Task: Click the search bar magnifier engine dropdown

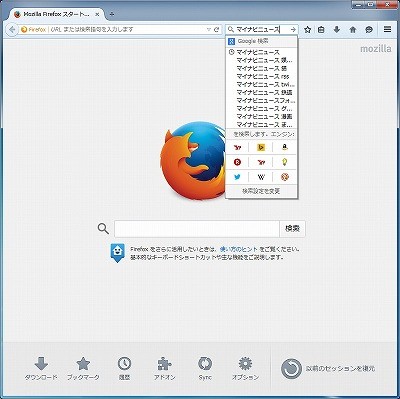Action: click(x=231, y=29)
